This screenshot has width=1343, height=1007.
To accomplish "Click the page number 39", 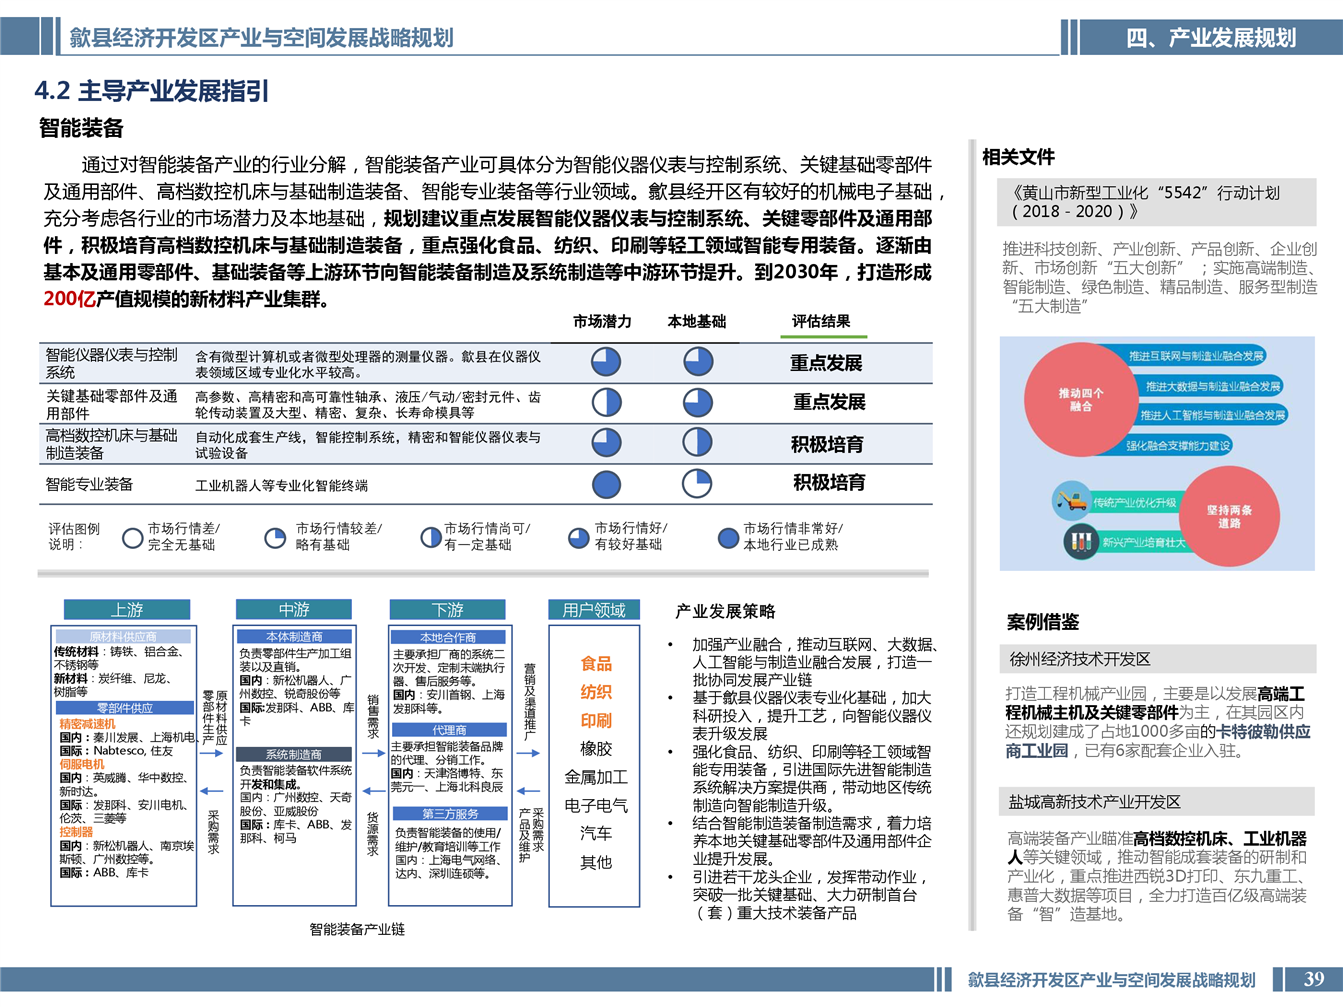I will pyautogui.click(x=1313, y=979).
